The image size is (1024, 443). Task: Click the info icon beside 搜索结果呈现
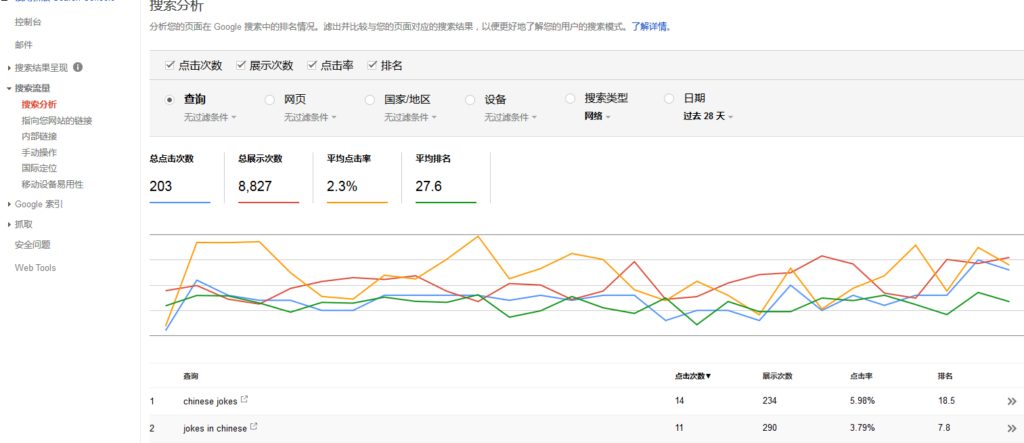click(x=78, y=67)
